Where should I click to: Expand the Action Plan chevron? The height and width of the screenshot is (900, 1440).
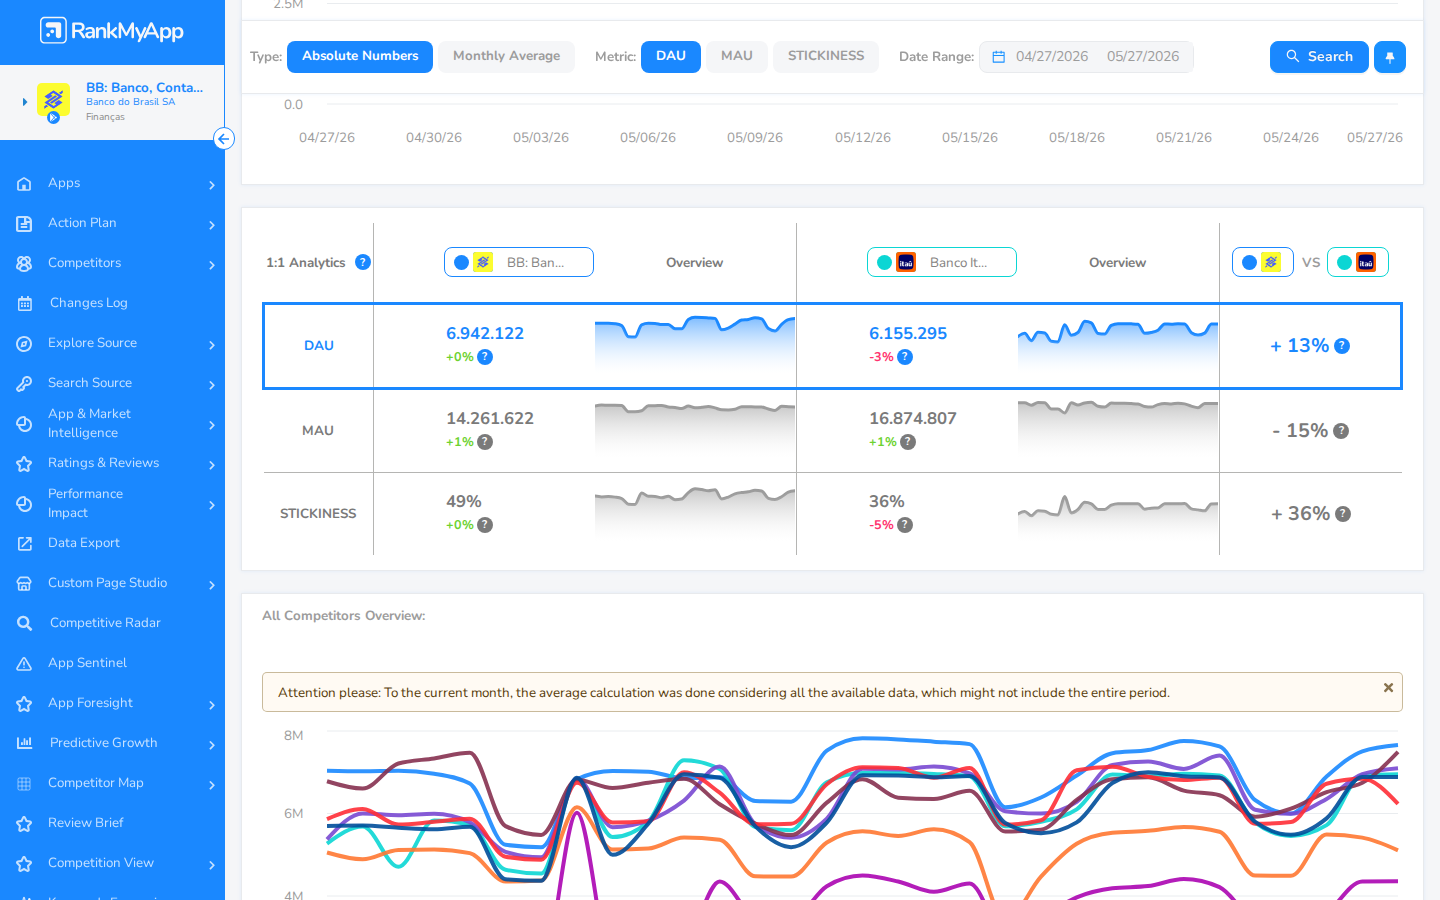click(x=212, y=225)
